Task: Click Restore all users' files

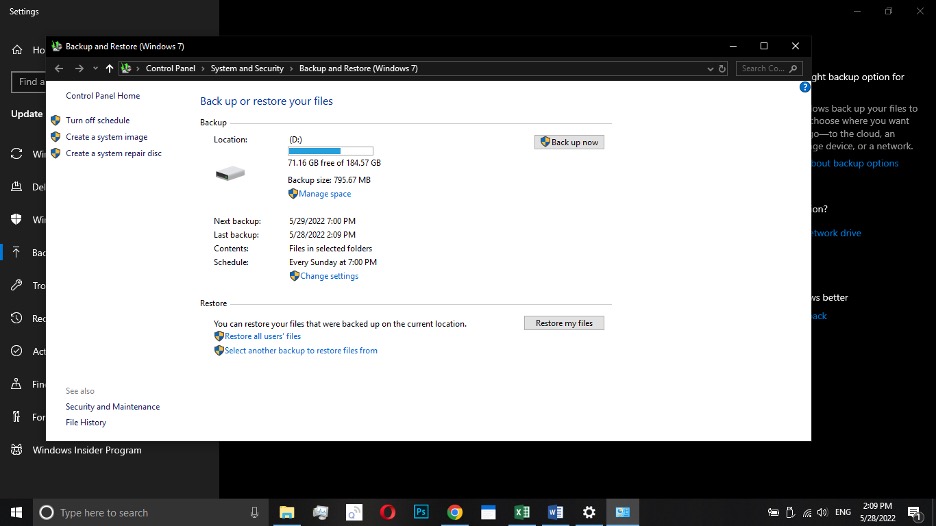Action: pyautogui.click(x=263, y=336)
